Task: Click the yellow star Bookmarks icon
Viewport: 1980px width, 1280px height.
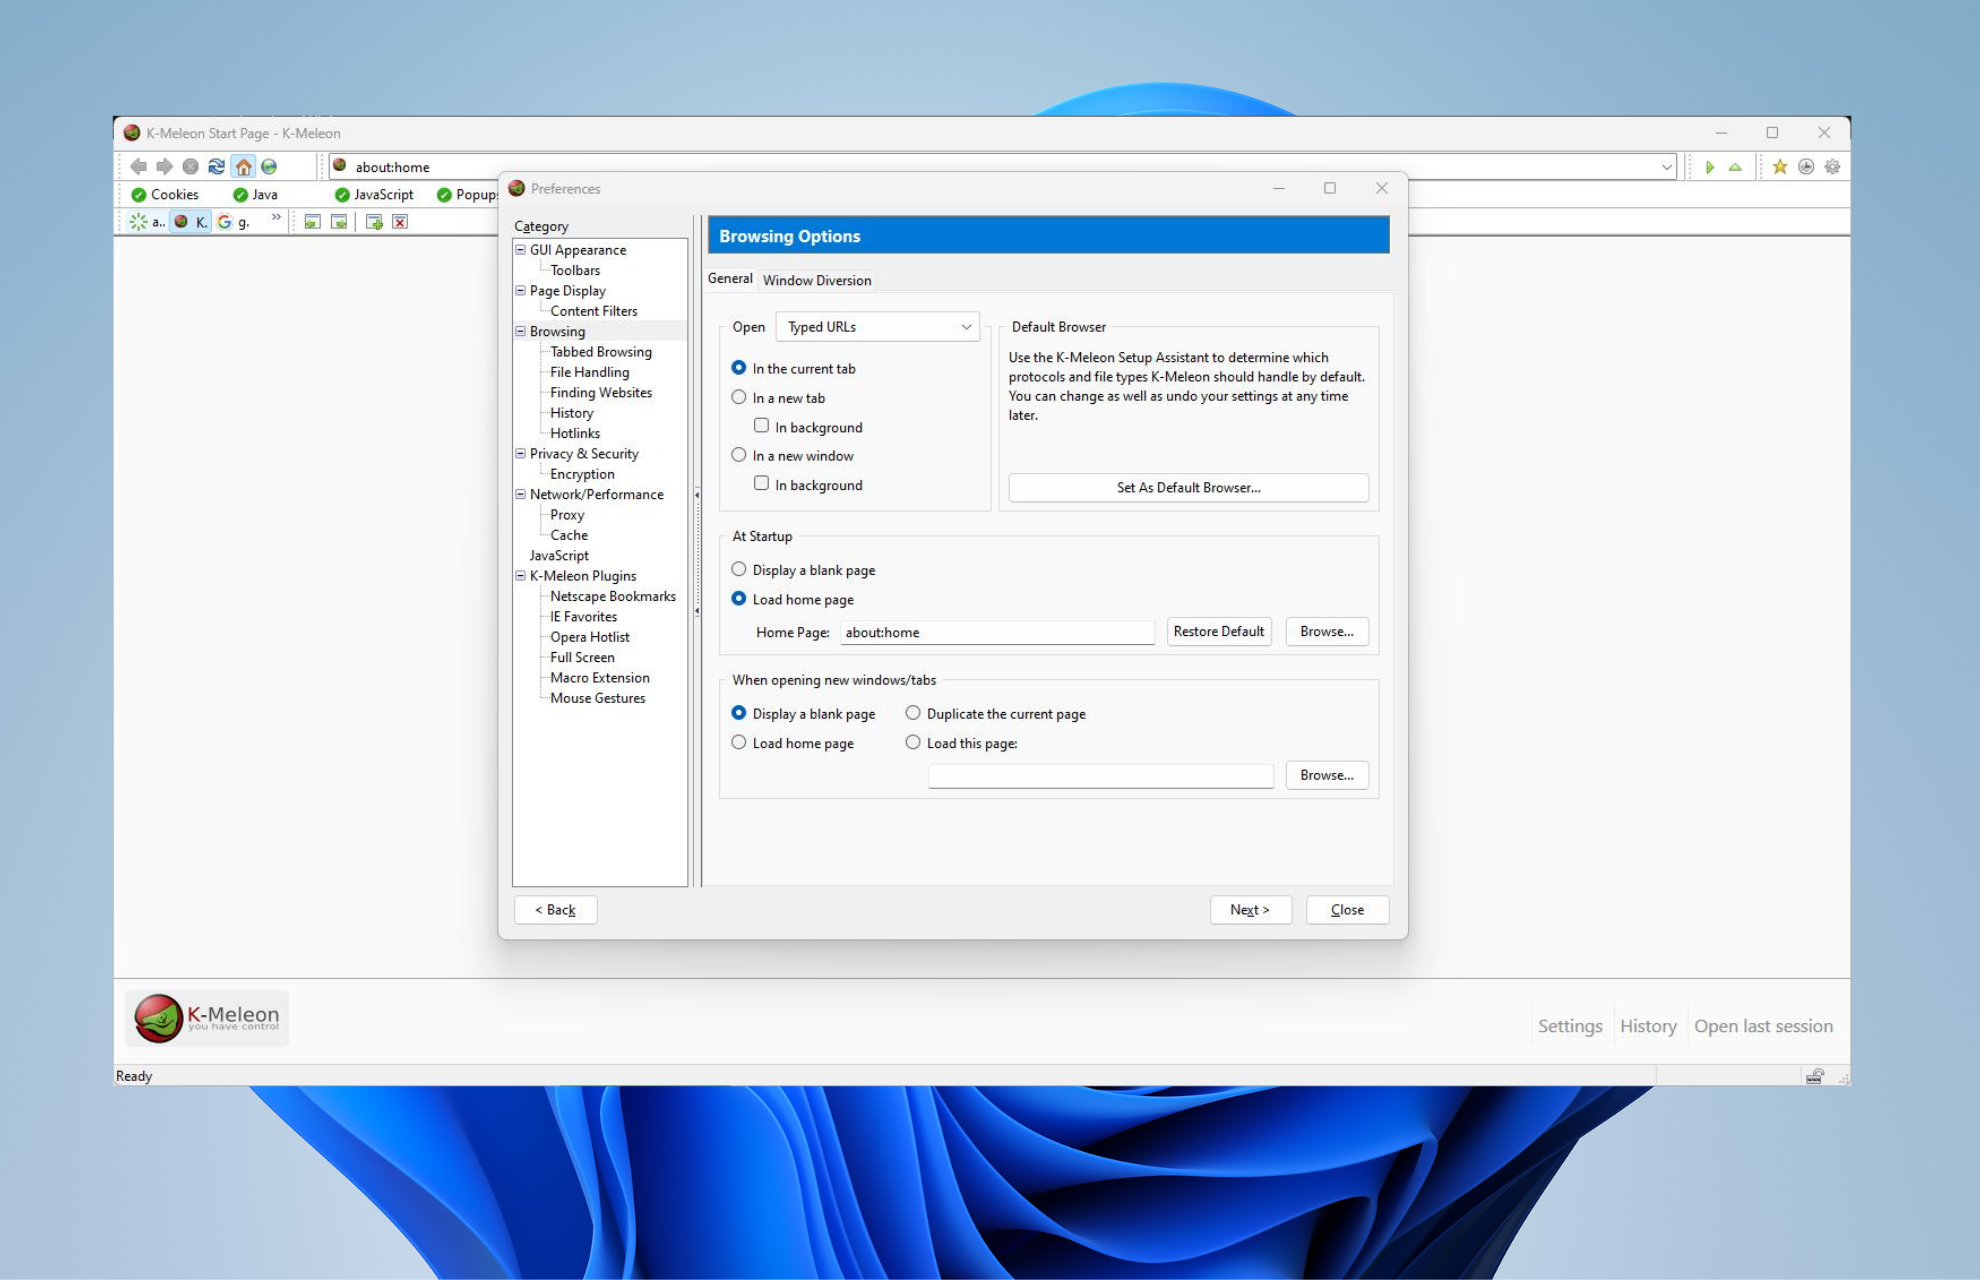Action: (1780, 167)
